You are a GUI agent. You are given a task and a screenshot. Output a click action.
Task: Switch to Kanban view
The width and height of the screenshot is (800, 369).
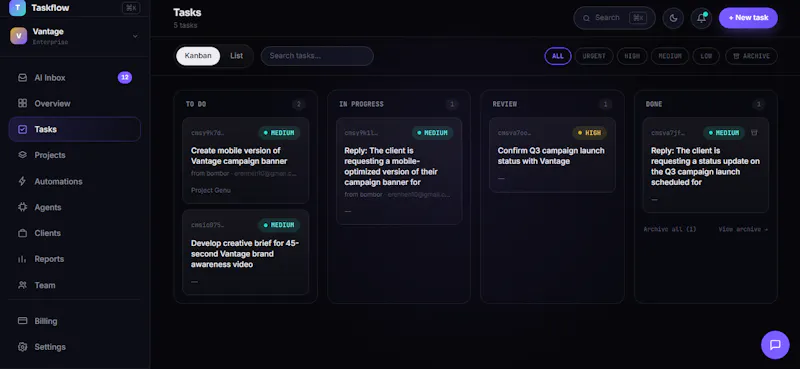point(198,56)
